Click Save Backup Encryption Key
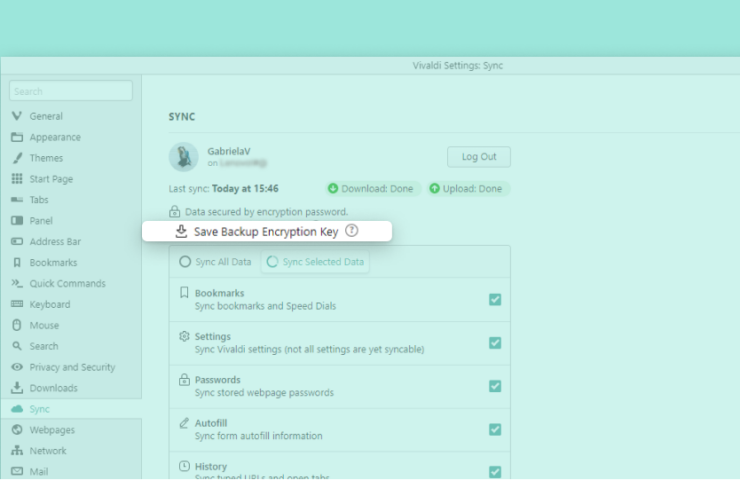This screenshot has height=480, width=740. (267, 231)
